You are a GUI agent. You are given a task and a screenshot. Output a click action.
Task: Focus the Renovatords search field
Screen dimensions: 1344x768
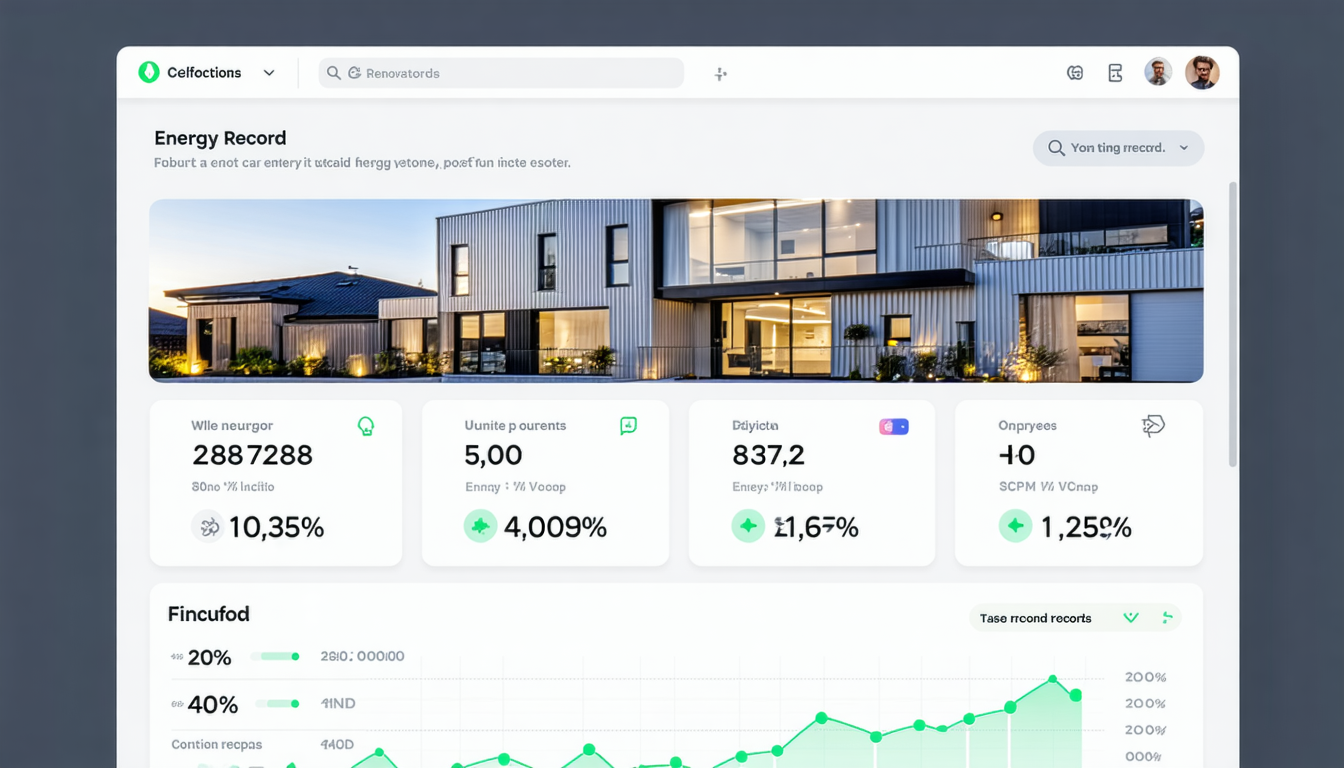coord(501,73)
